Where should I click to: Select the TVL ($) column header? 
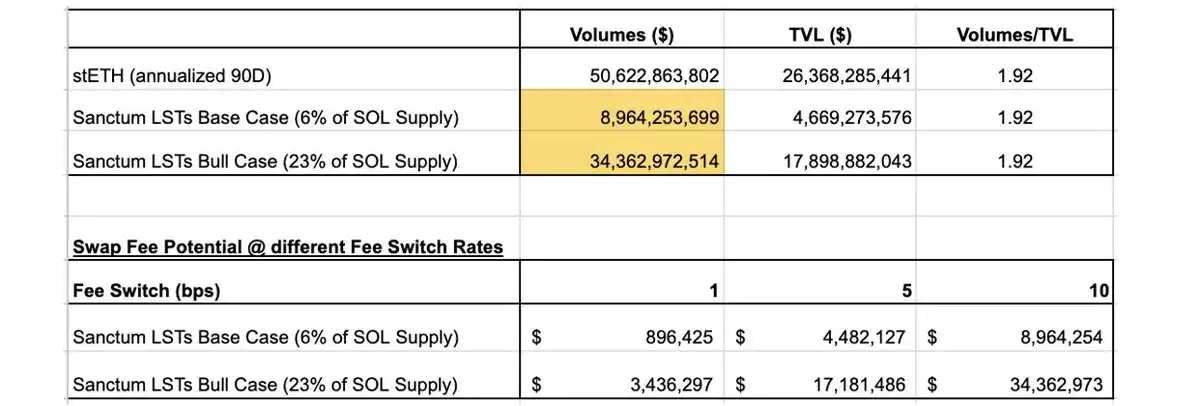819,34
